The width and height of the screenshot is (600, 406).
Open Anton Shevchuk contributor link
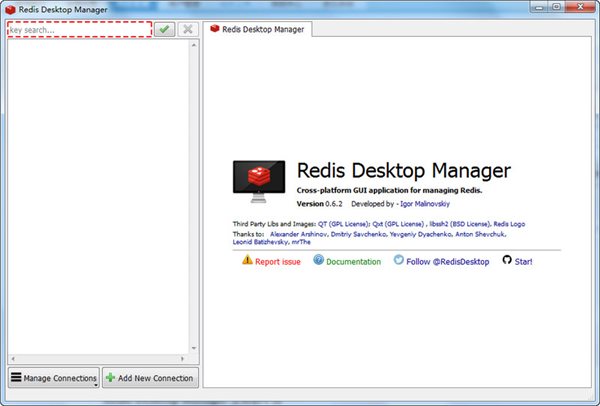(x=480, y=234)
